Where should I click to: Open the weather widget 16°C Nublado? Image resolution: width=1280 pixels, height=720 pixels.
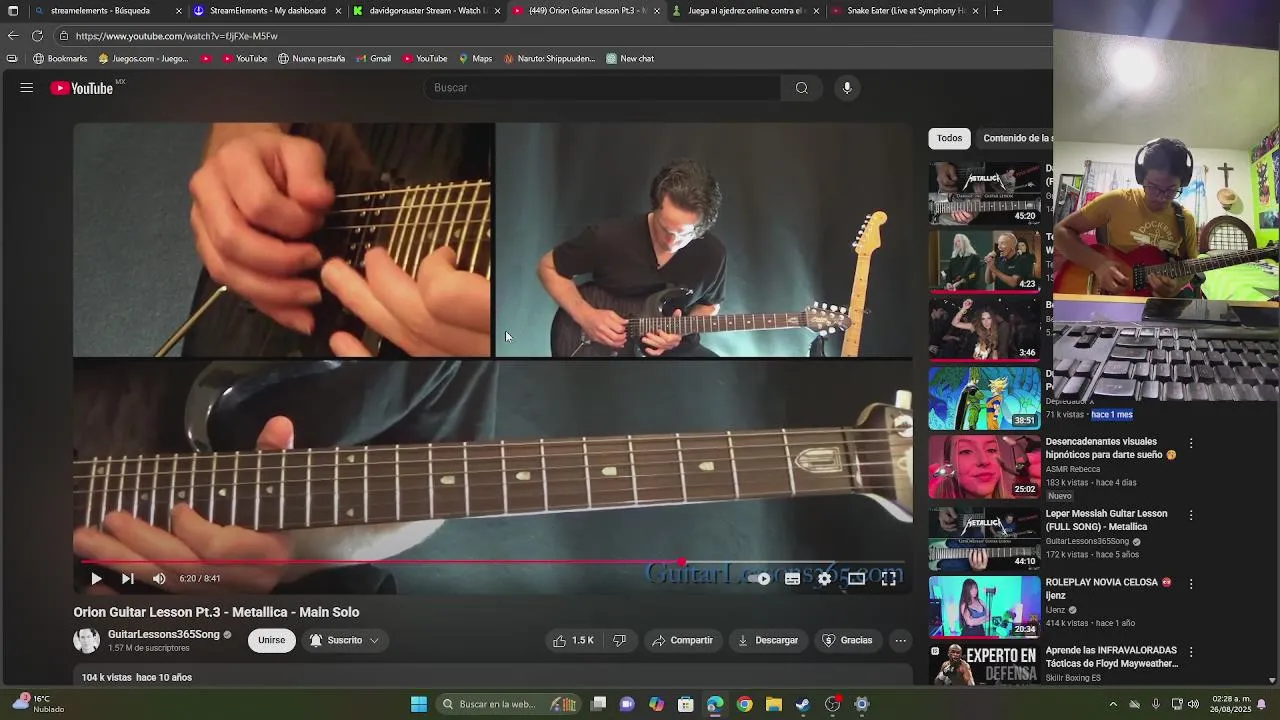pyautogui.click(x=37, y=704)
